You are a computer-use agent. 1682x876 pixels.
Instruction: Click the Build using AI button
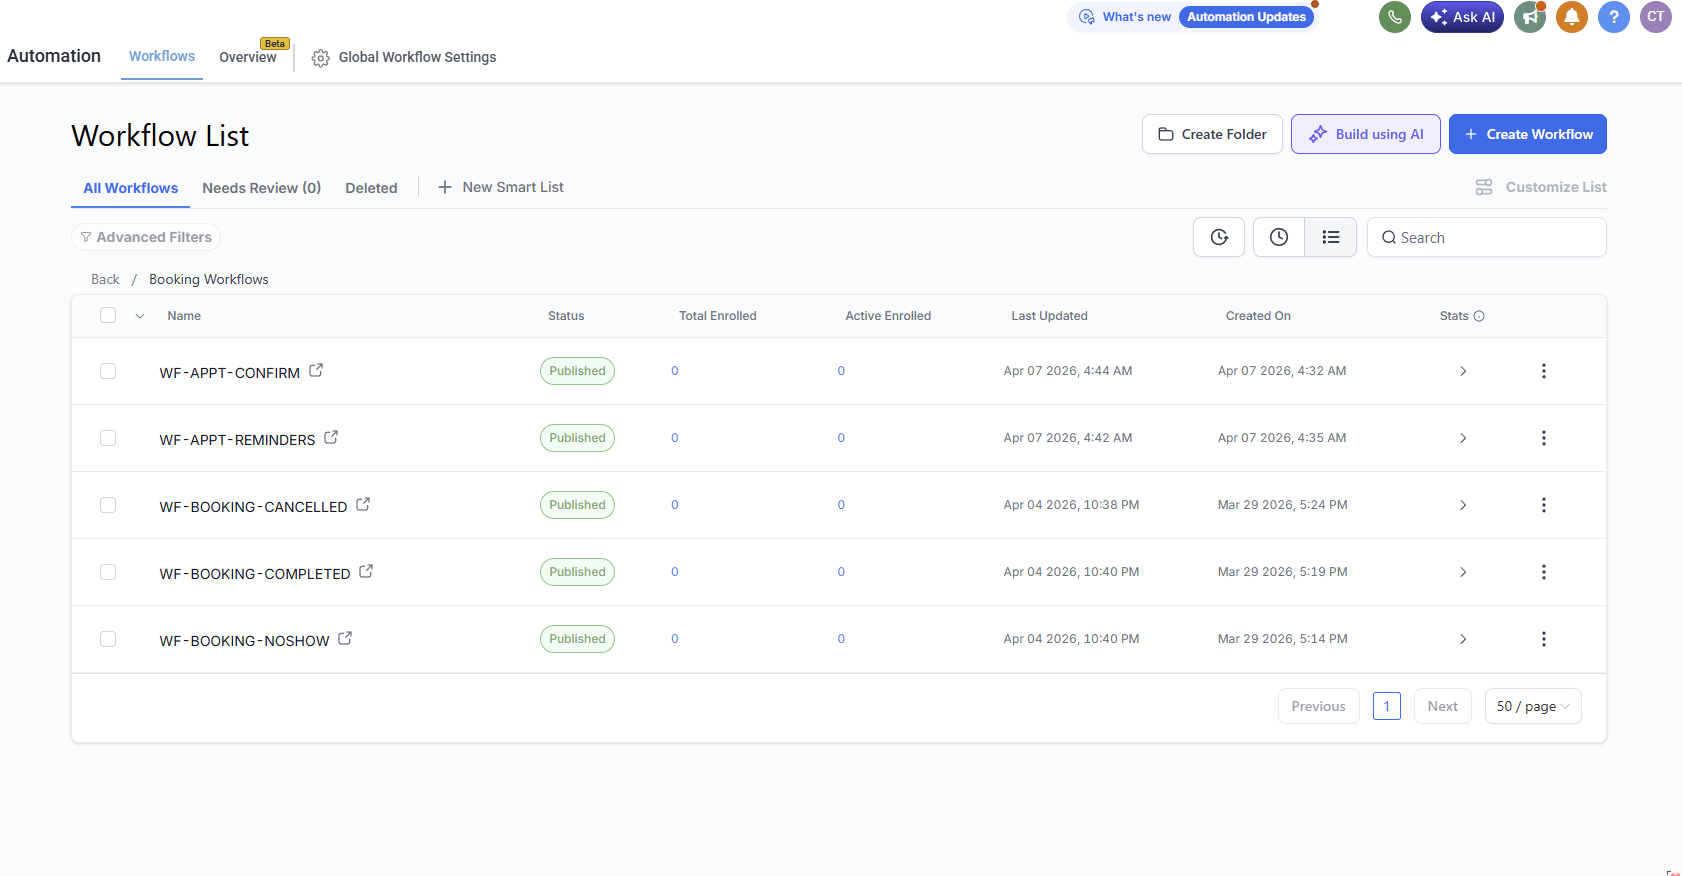point(1366,134)
